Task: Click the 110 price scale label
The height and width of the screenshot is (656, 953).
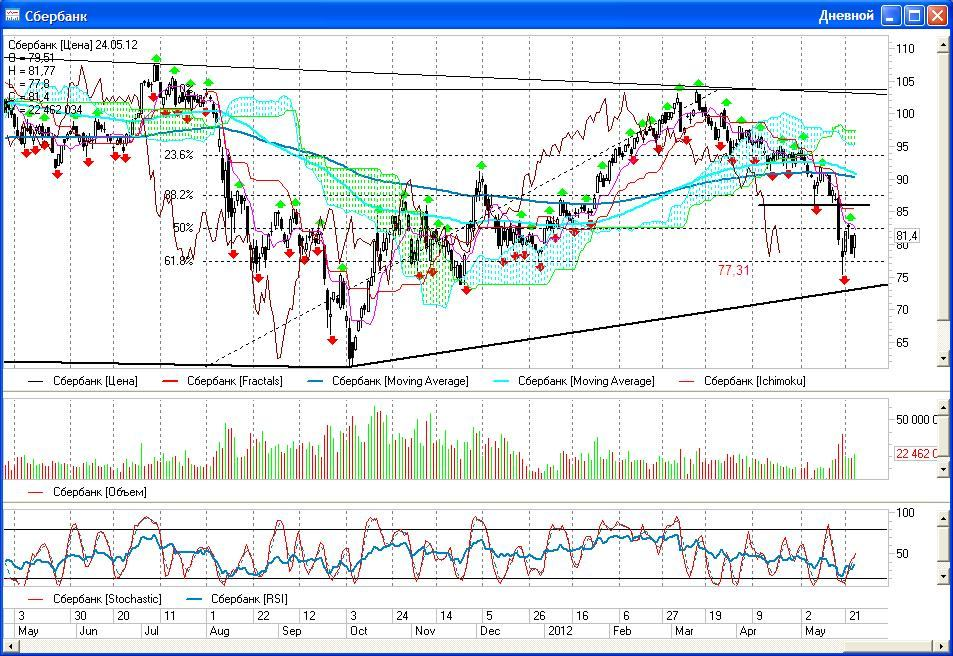Action: 905,49
